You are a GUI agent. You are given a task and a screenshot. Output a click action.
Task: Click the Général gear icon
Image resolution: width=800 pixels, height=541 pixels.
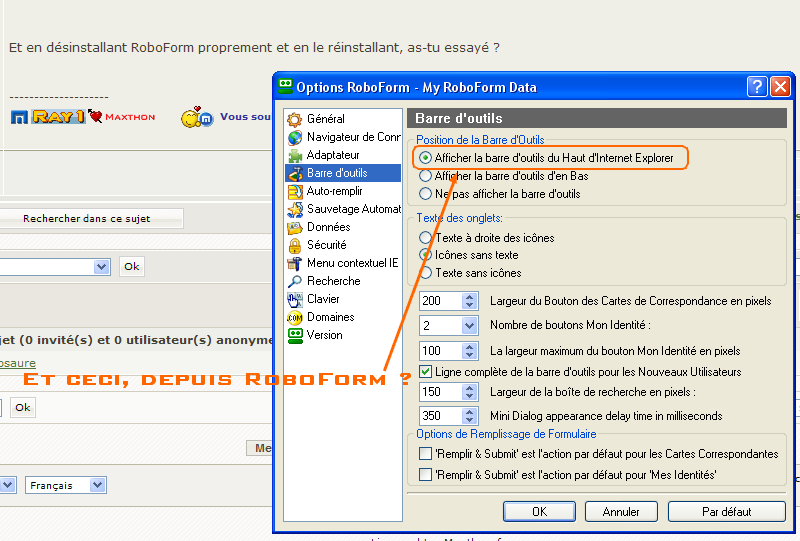pos(294,119)
